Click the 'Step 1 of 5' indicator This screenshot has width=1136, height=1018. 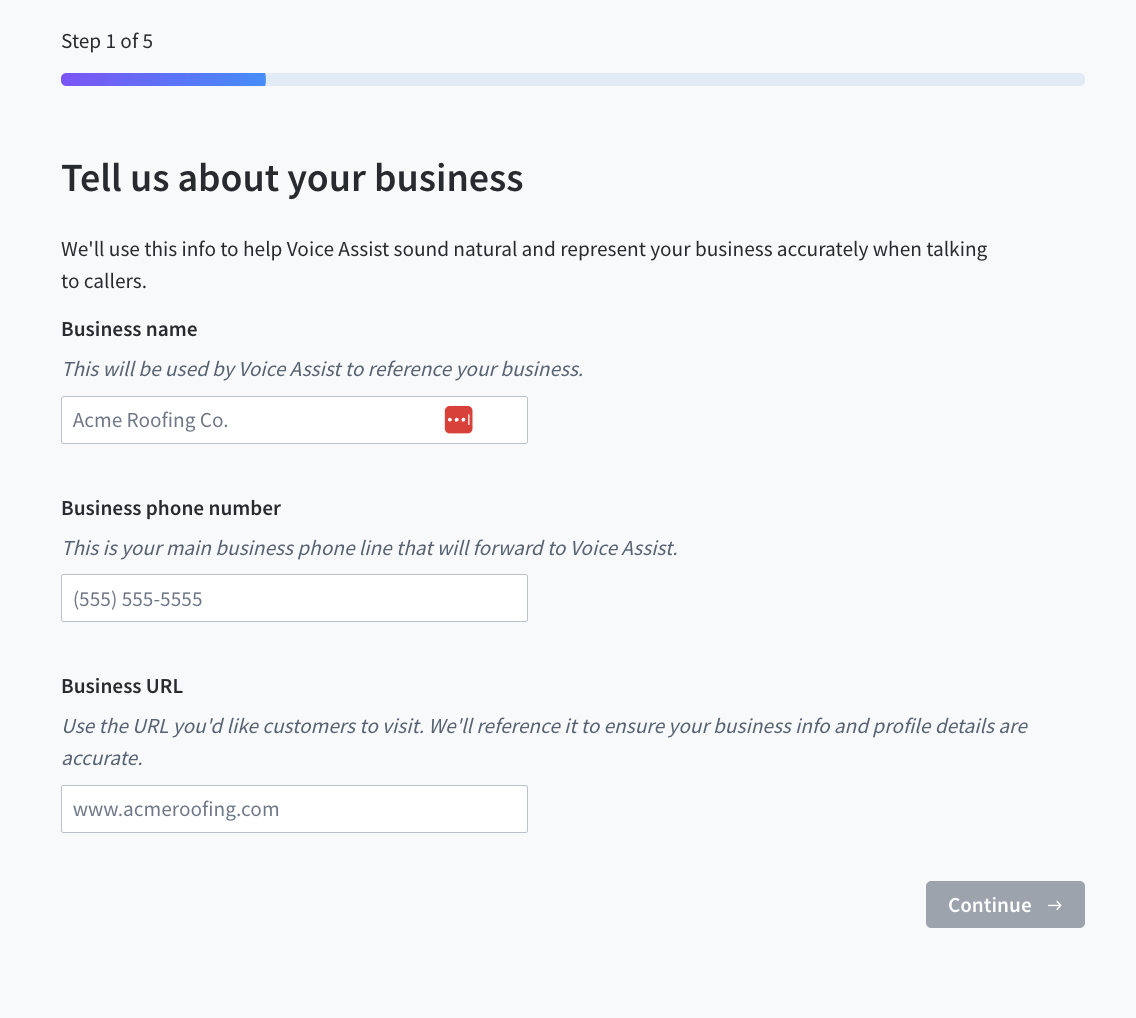click(x=107, y=42)
